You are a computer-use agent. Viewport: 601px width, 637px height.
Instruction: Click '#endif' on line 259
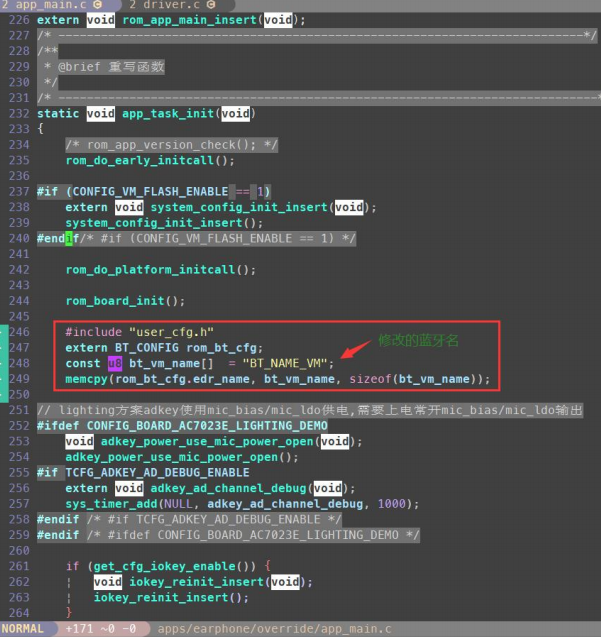pos(58,535)
